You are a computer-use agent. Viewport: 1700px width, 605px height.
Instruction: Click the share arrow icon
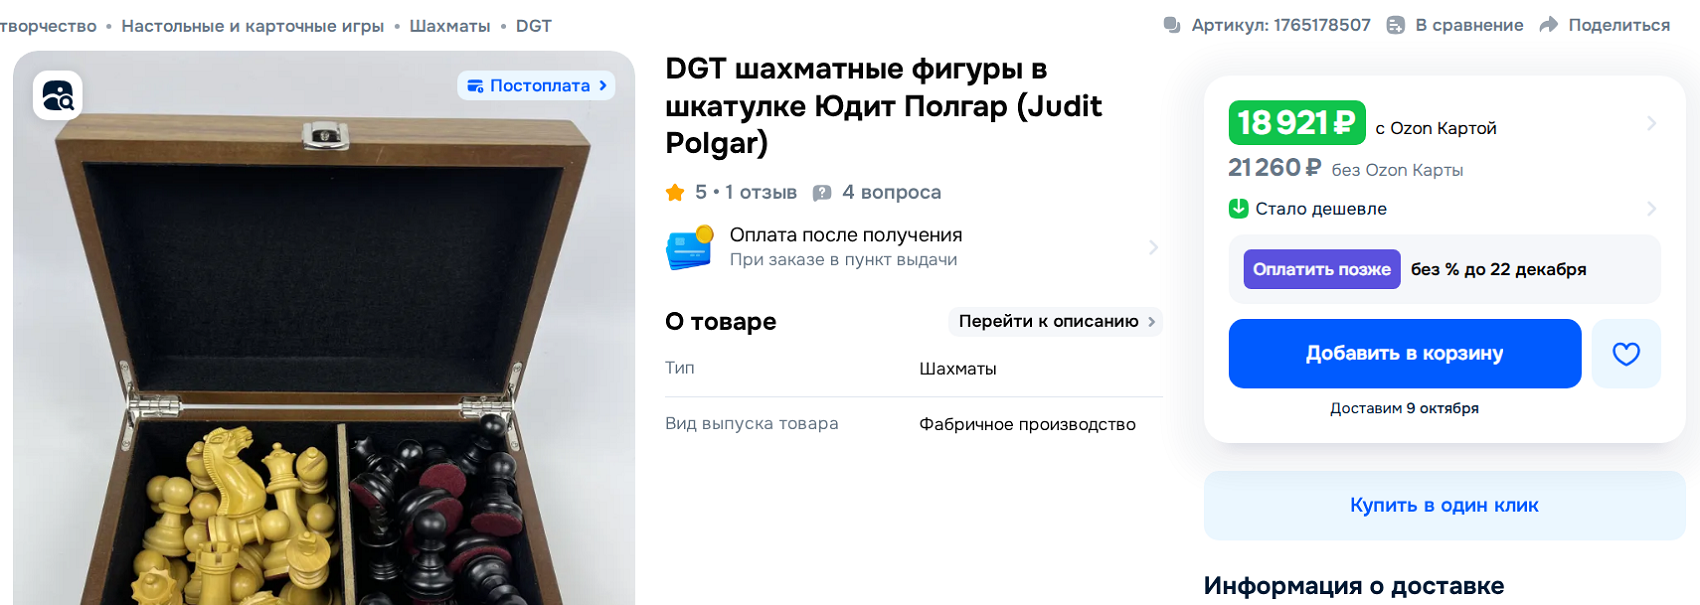(x=1549, y=25)
